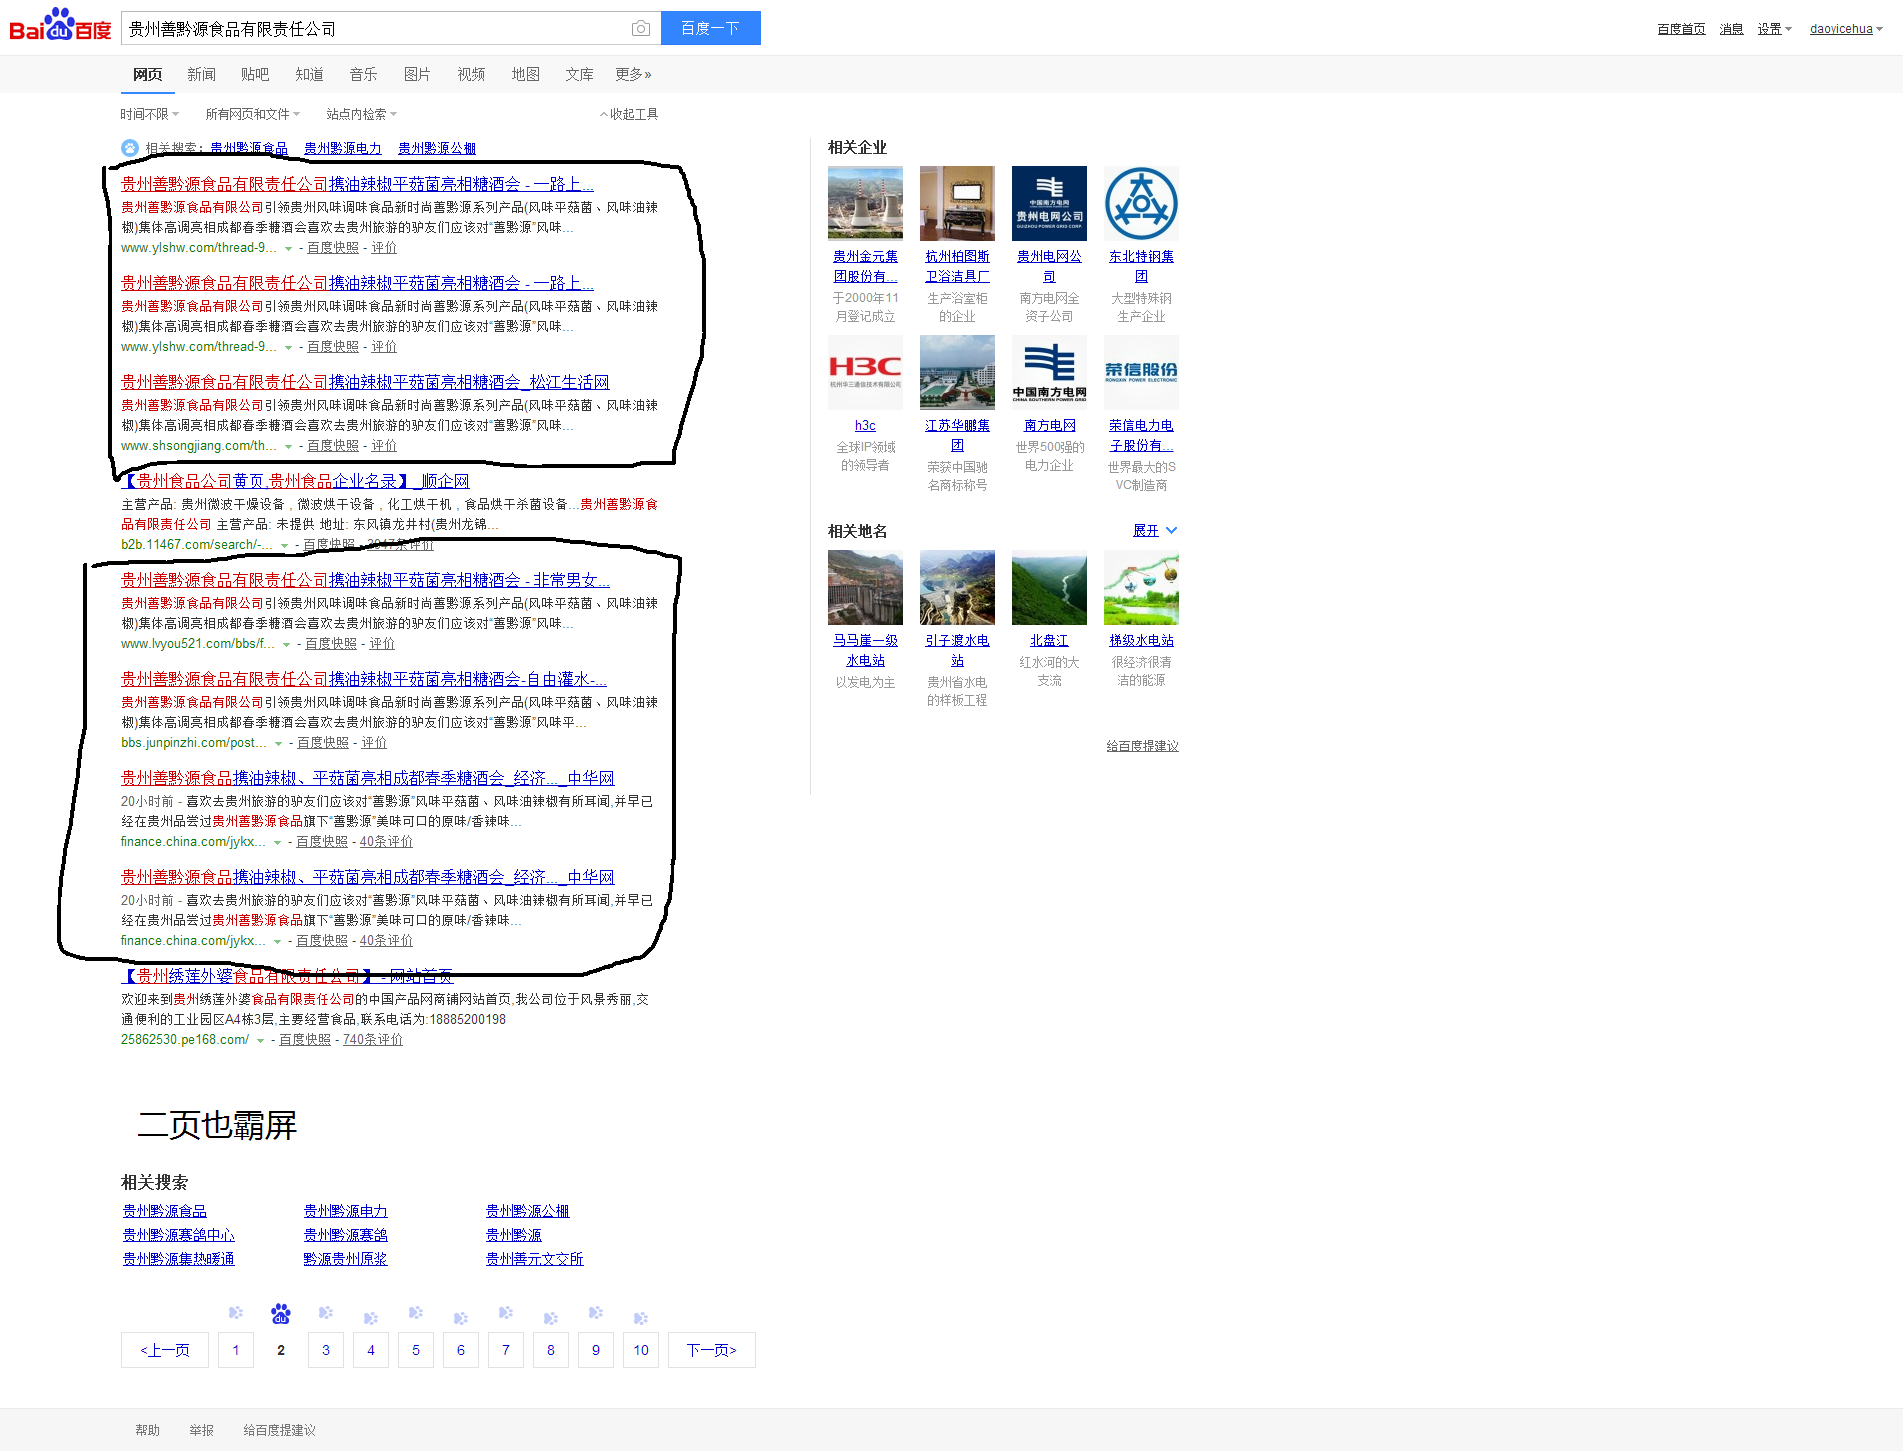This screenshot has height=1451, width=1903.
Task: Switch to 贴吧 tab
Action: [x=255, y=74]
